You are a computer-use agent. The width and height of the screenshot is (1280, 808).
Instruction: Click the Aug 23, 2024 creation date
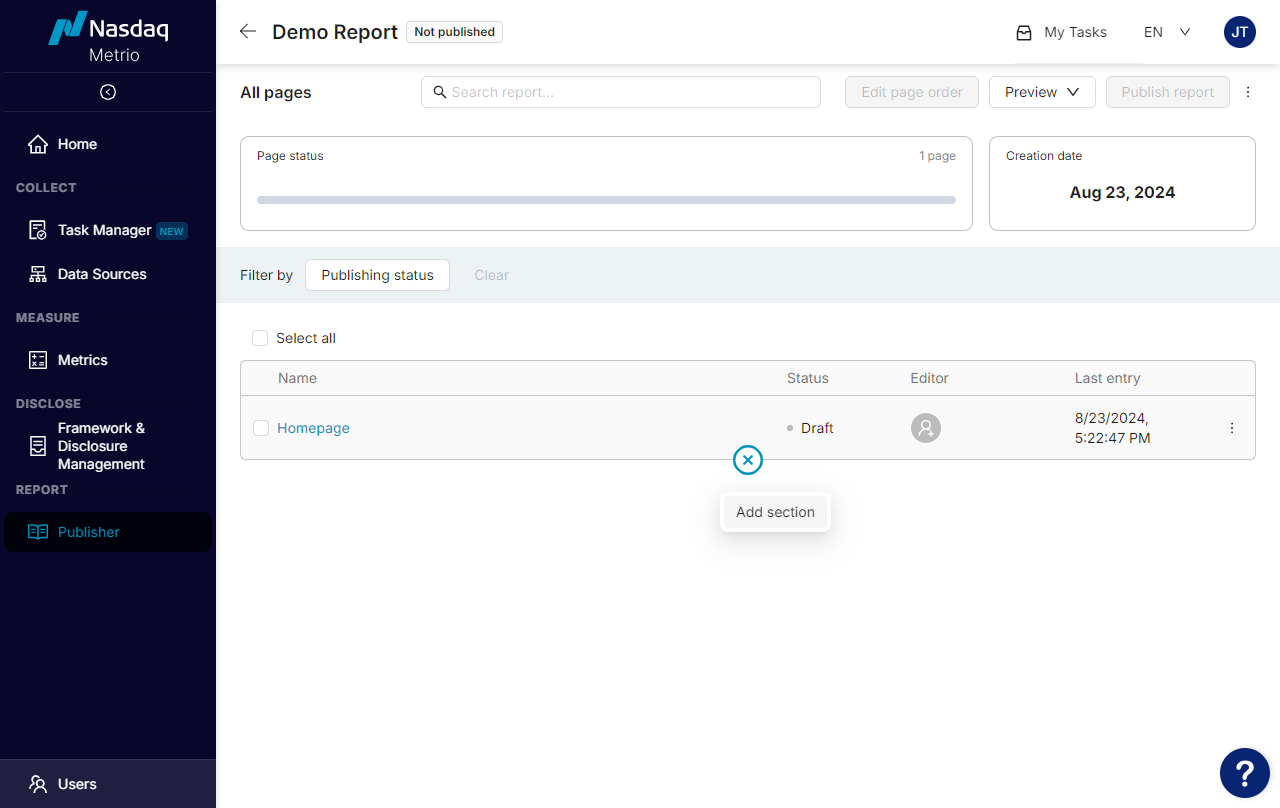[x=1122, y=192]
